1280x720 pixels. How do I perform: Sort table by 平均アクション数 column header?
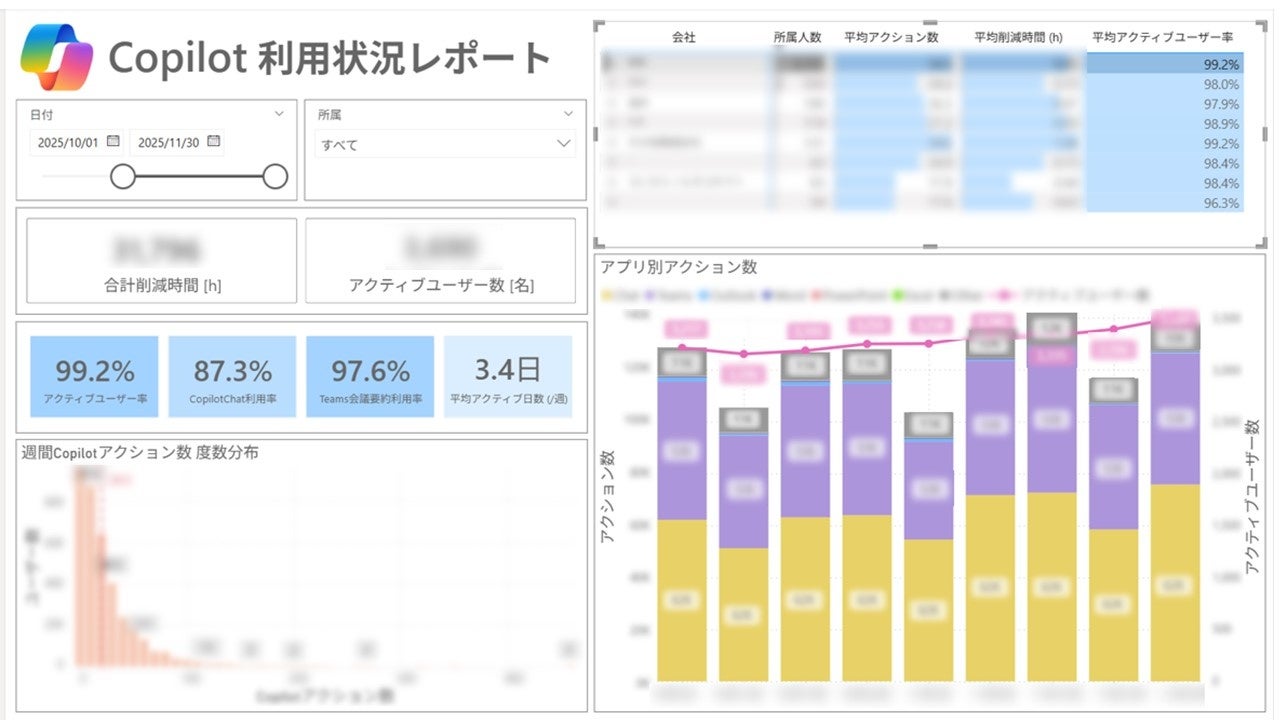tap(891, 37)
